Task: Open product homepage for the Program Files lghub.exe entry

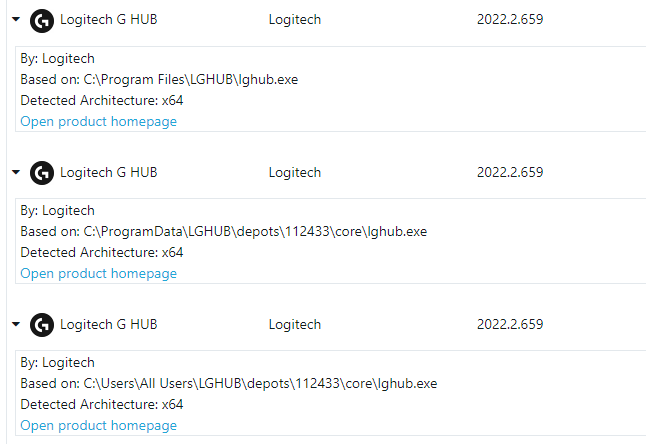Action: coord(98,122)
